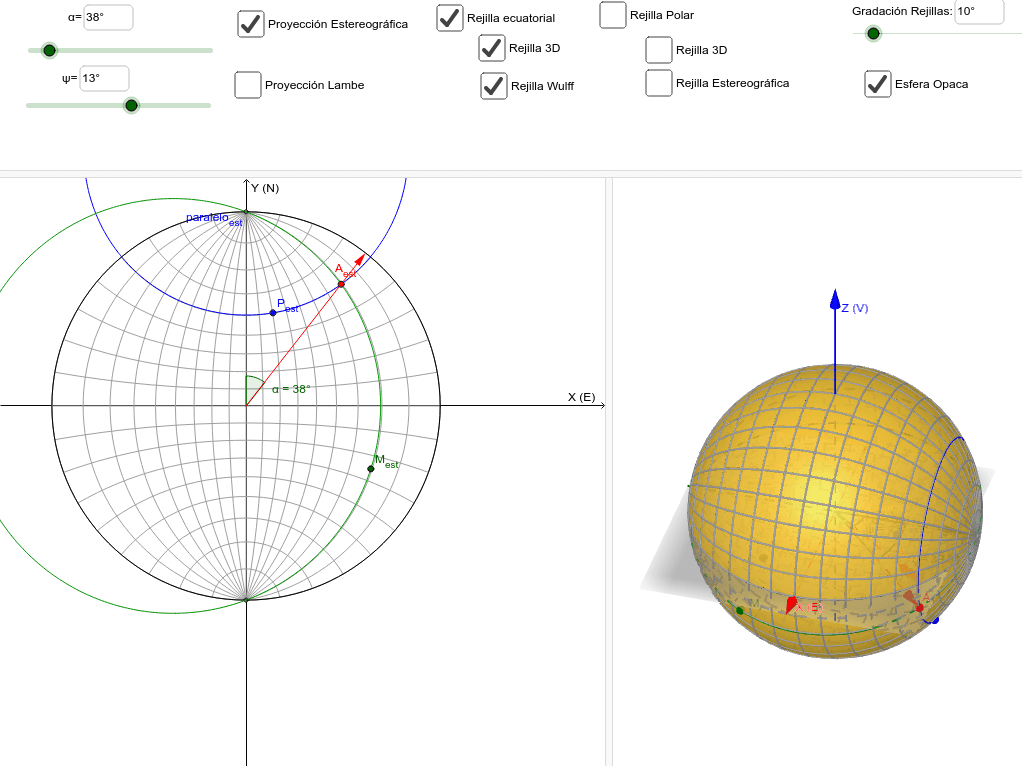
Task: Toggle Rejilla 3D under Rejilla ecuatorial
Action: [x=492, y=48]
